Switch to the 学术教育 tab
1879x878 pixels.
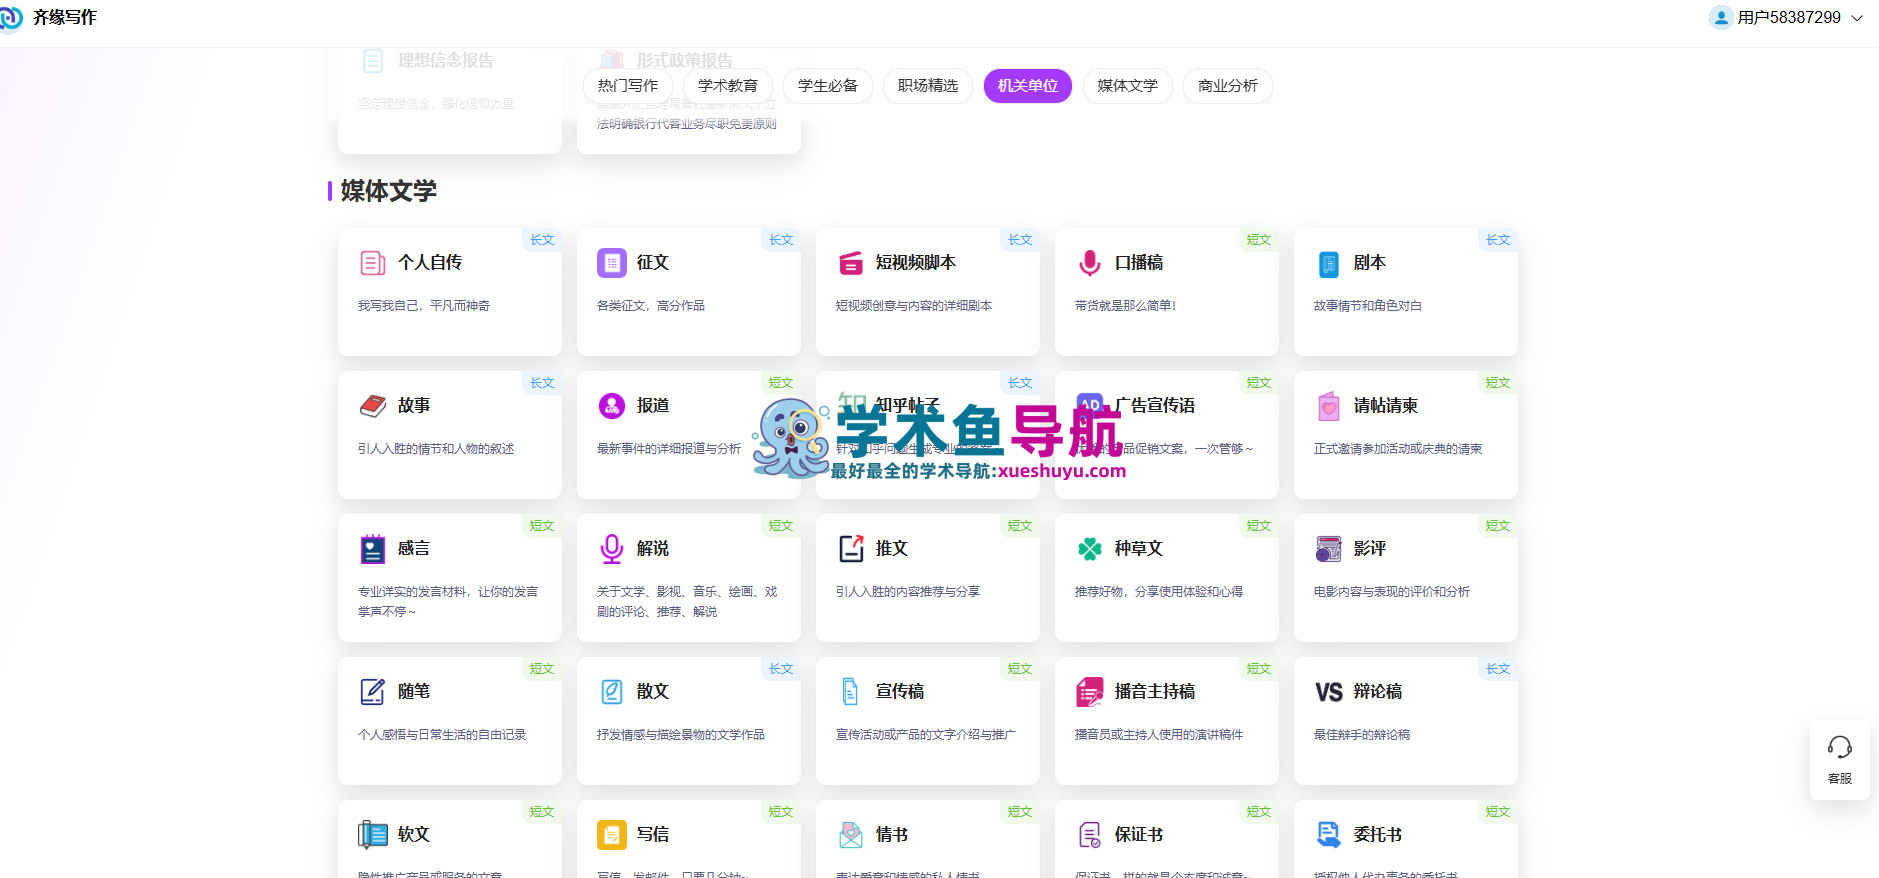728,86
